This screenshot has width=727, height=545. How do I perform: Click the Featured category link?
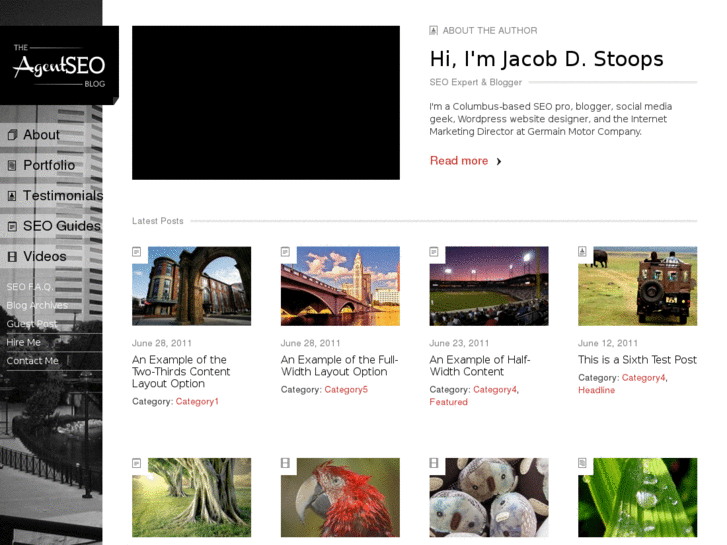coord(448,402)
